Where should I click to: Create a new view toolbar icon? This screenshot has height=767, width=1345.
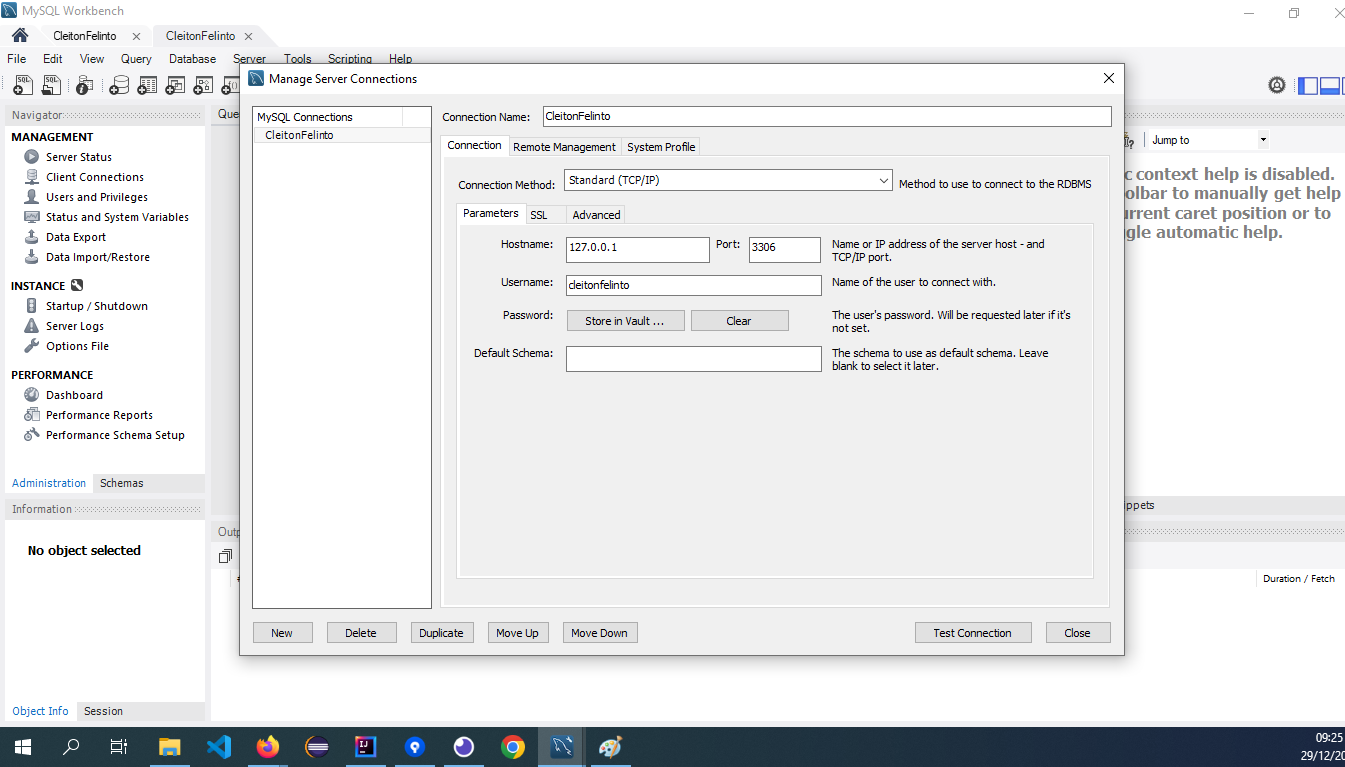pyautogui.click(x=174, y=86)
